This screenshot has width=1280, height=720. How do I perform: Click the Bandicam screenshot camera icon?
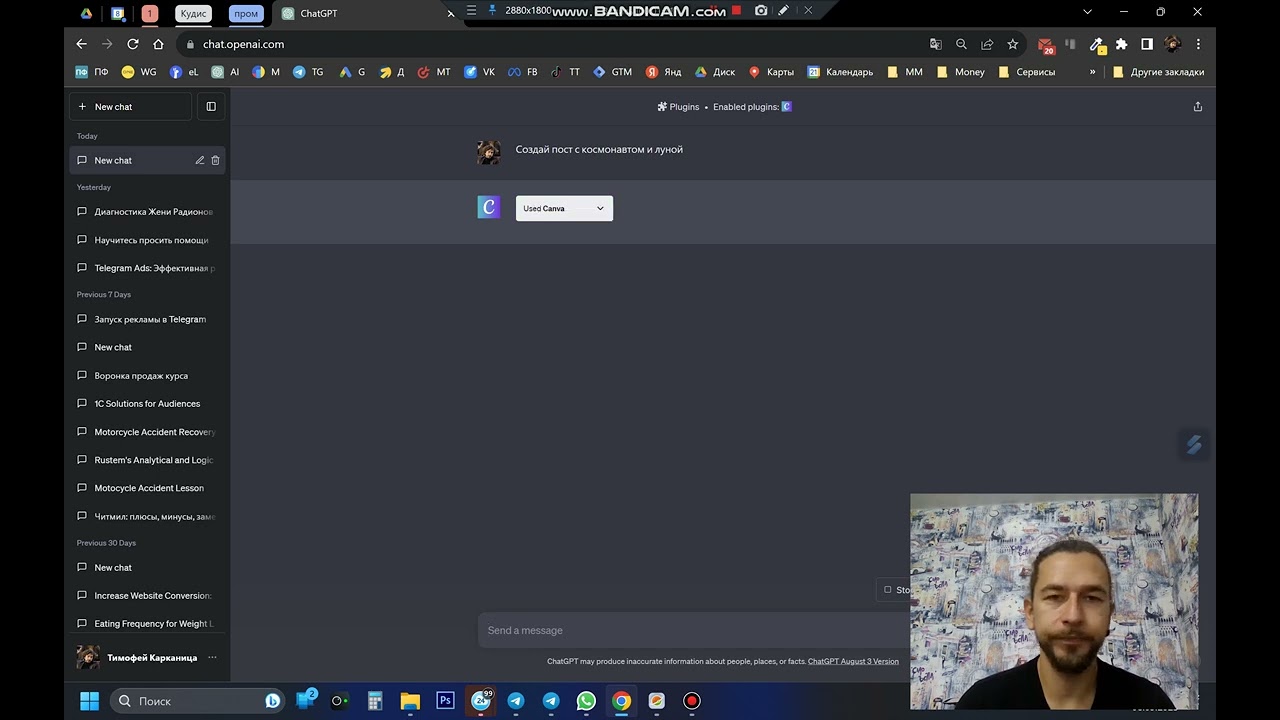click(761, 10)
